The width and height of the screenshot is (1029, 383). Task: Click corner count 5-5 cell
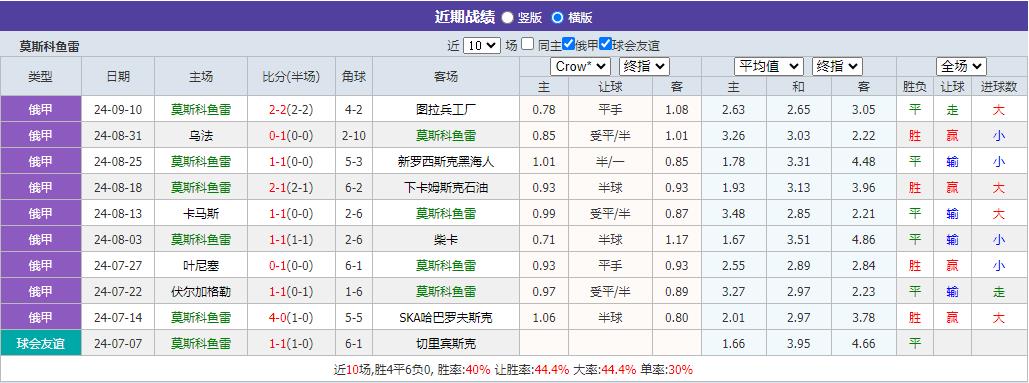point(354,317)
